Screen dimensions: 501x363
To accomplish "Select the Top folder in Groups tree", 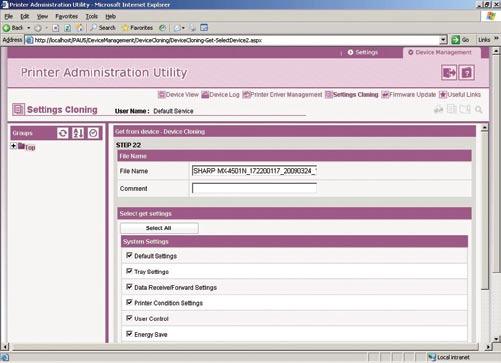I will 27,147.
